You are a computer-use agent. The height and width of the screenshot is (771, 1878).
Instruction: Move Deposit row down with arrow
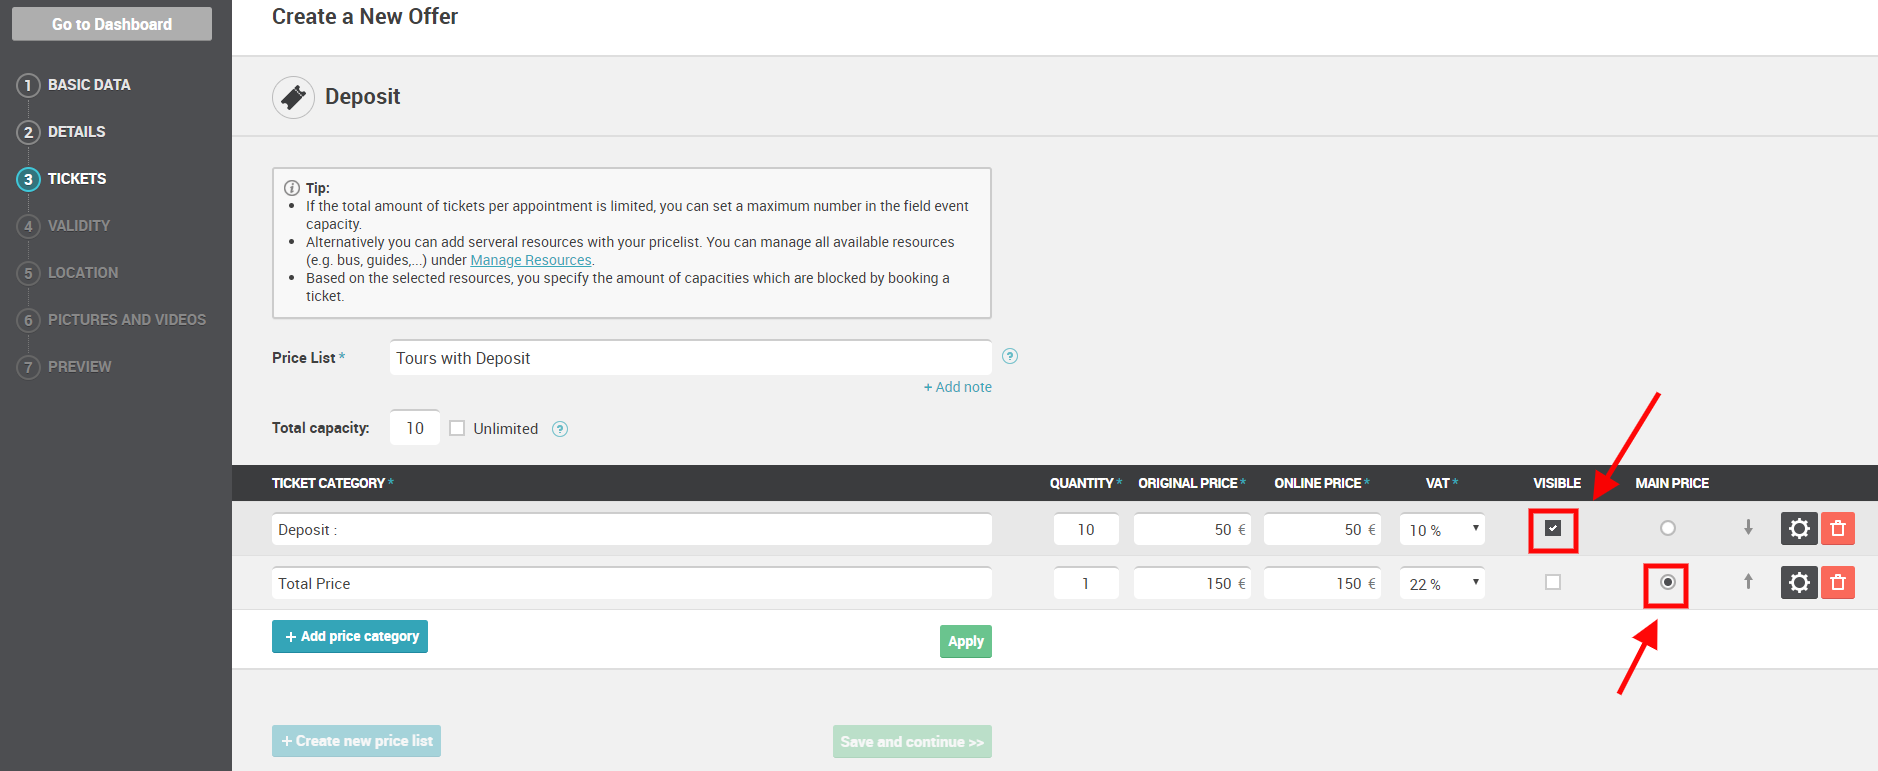[1748, 527]
